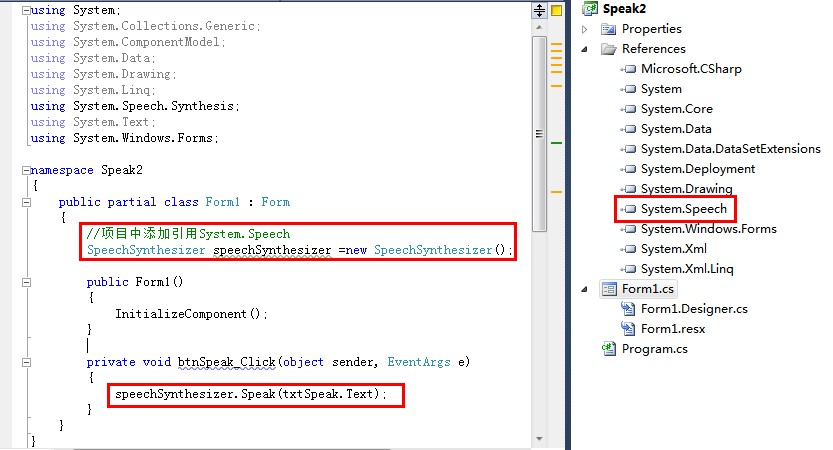Click the vertical scrollbar thumb
Image resolution: width=833 pixels, height=450 pixels.
(539, 134)
